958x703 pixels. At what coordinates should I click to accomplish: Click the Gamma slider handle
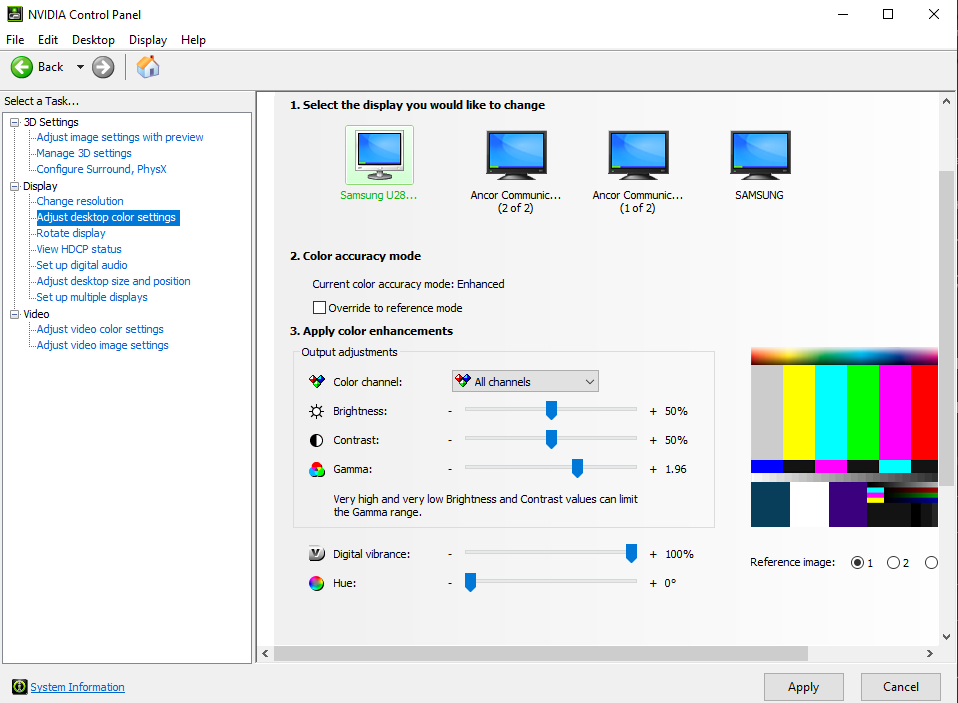(x=577, y=468)
